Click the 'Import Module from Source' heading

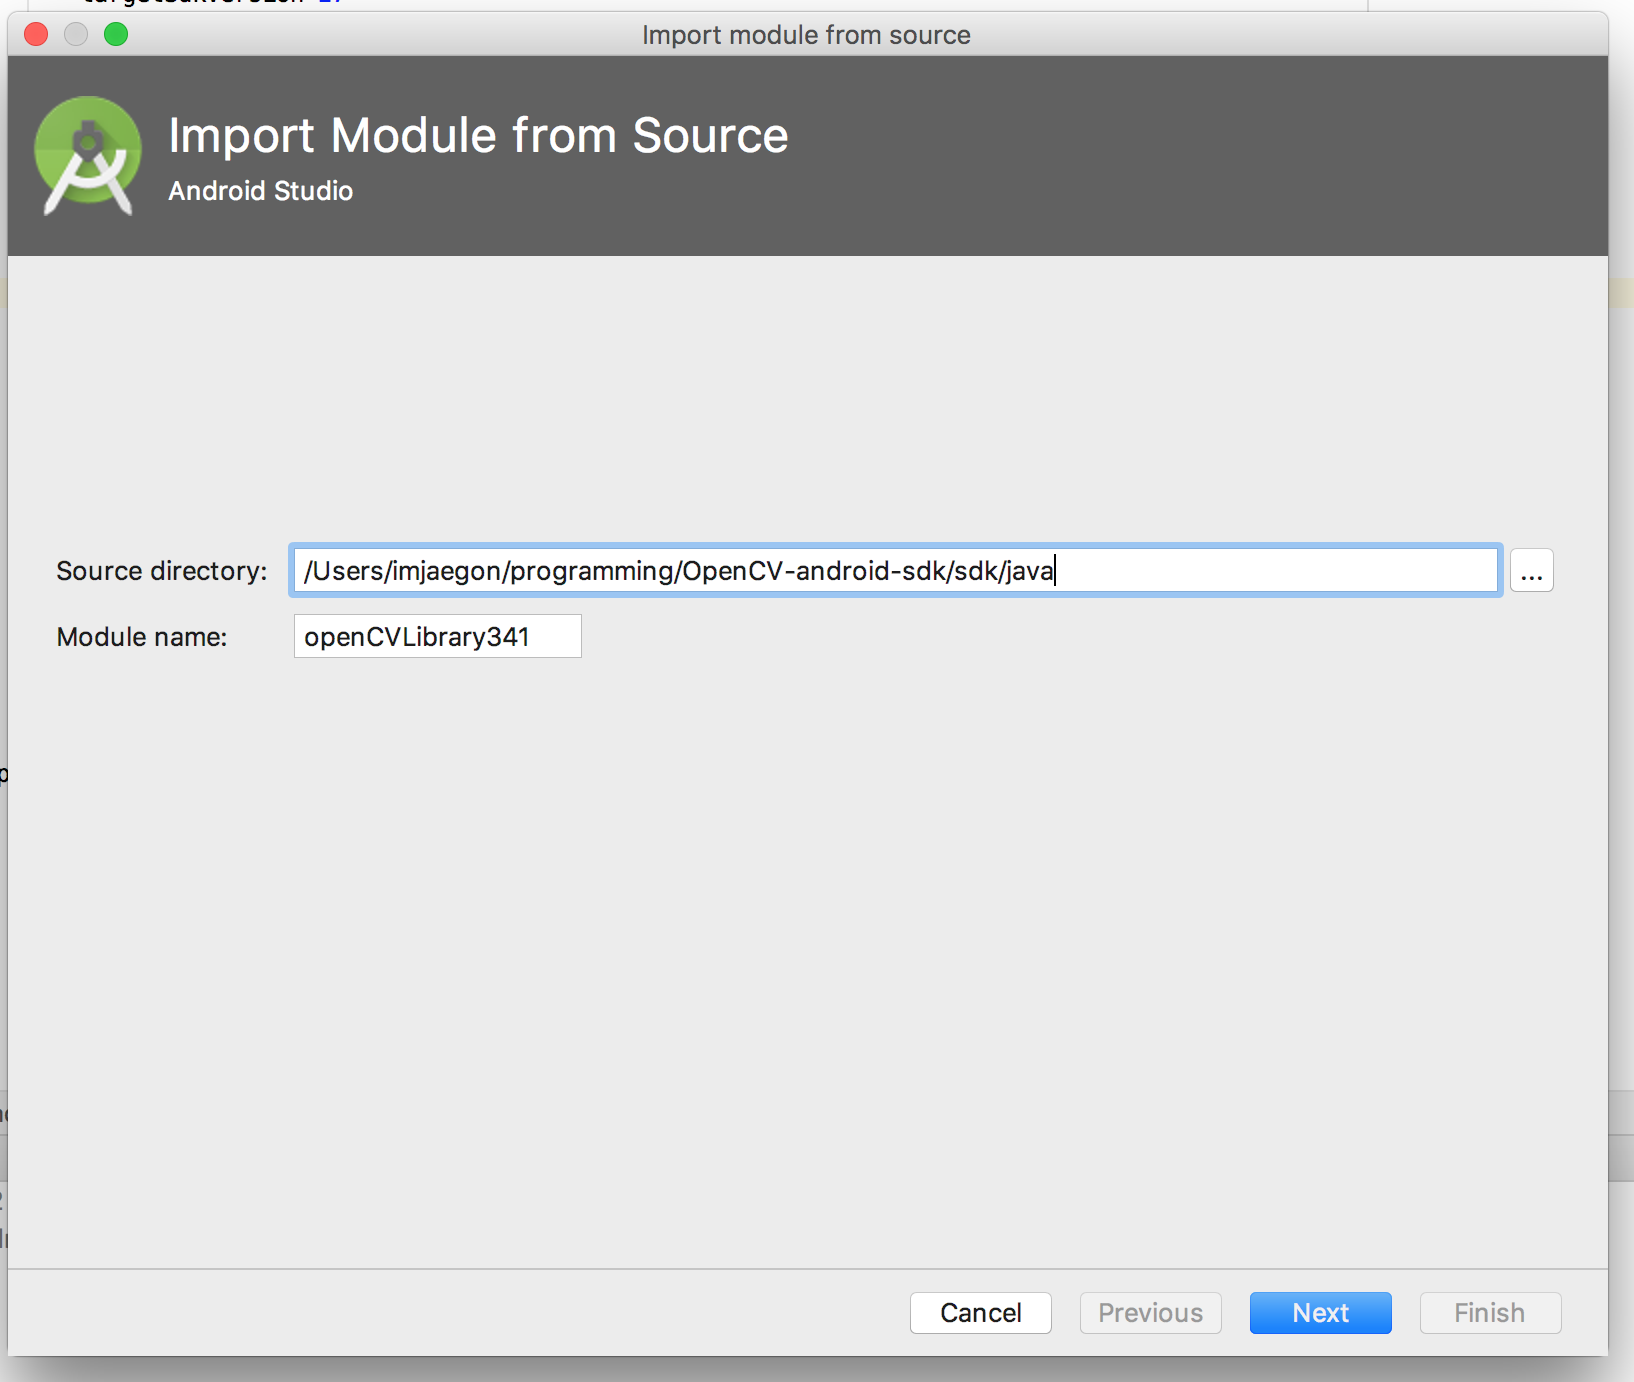[478, 135]
